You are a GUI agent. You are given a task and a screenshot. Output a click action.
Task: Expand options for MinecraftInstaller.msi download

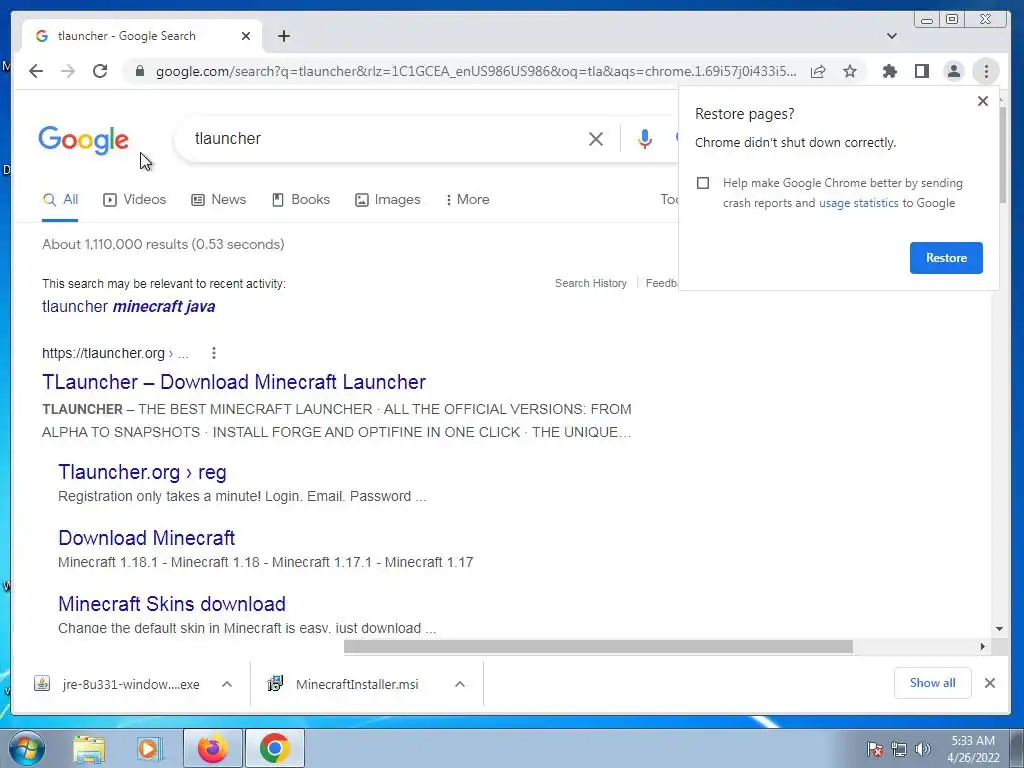pyautogui.click(x=460, y=684)
